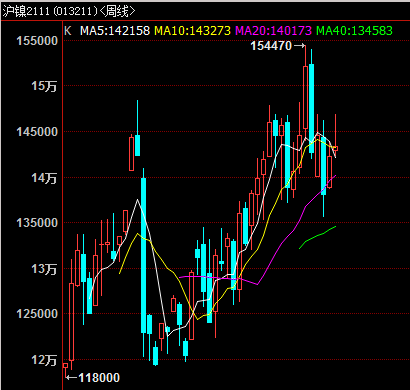Click the 15万 price axis label

(44, 86)
